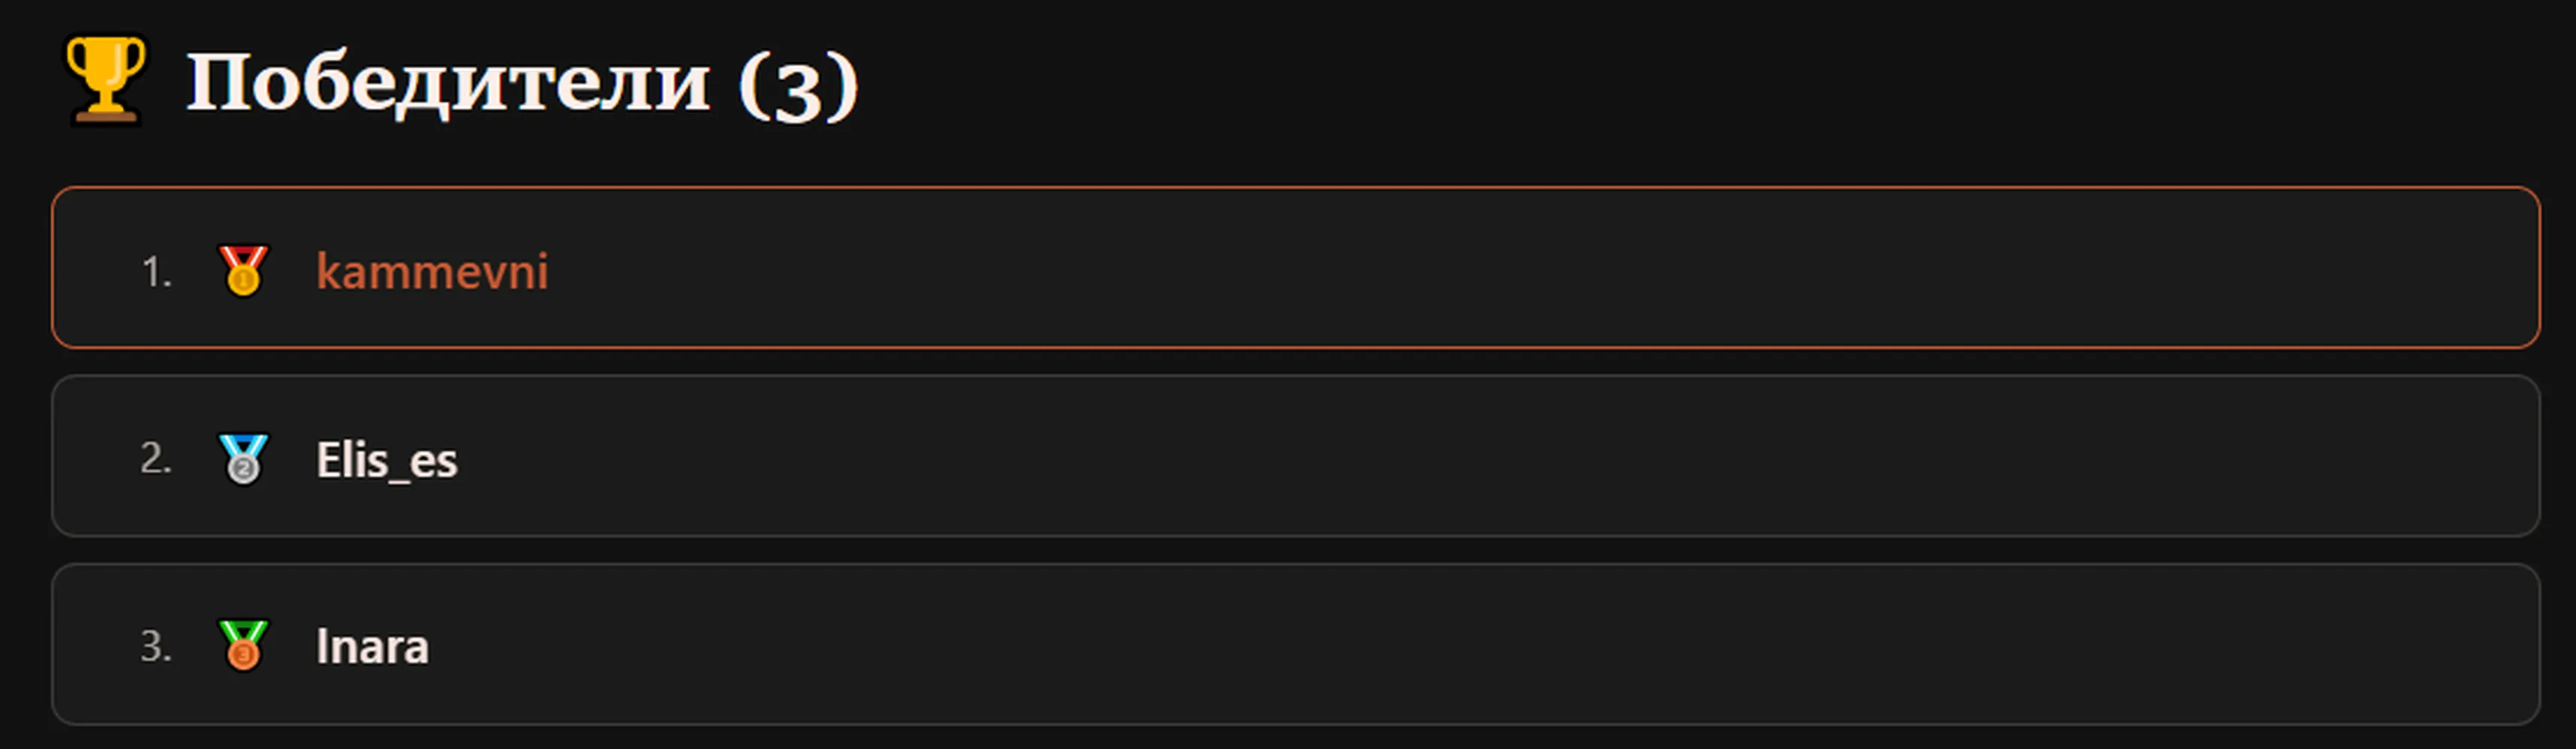2576x749 pixels.
Task: Open the Inara username link
Action: pyautogui.click(x=372, y=646)
